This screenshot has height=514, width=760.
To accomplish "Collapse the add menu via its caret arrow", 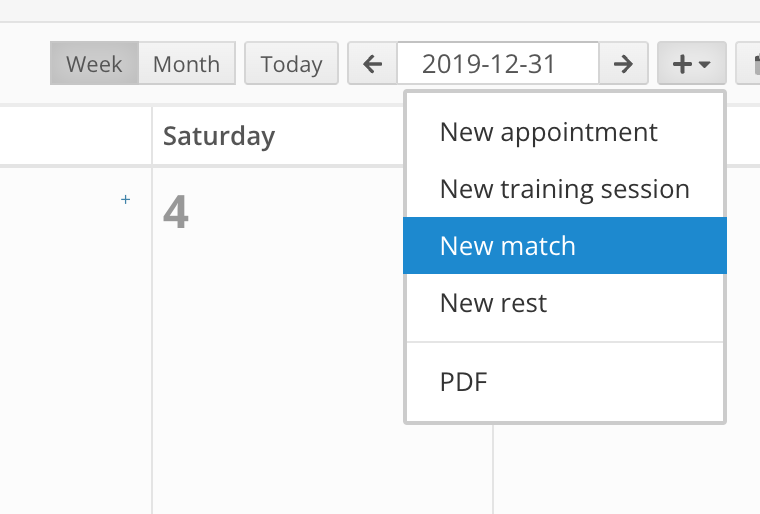I will tap(704, 64).
